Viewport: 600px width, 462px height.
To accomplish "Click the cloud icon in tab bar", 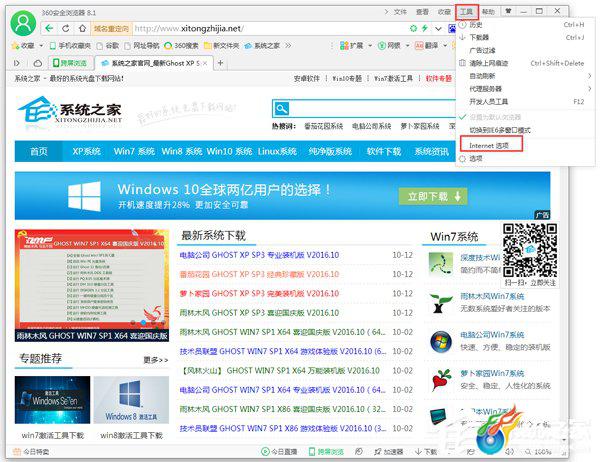I will point(38,63).
